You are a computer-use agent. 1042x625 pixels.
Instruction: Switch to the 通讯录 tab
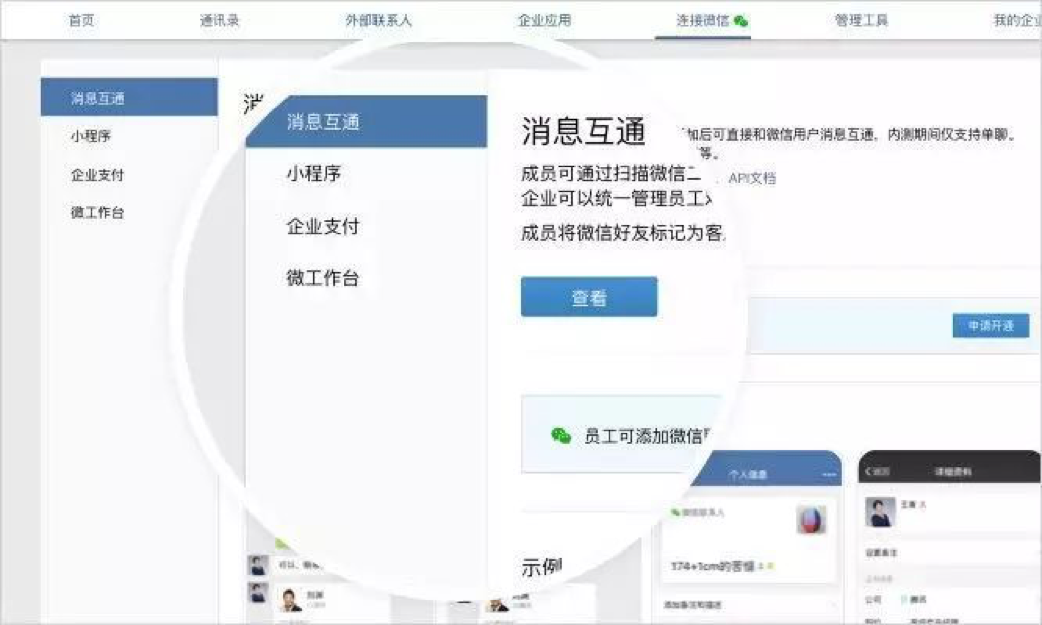click(219, 21)
